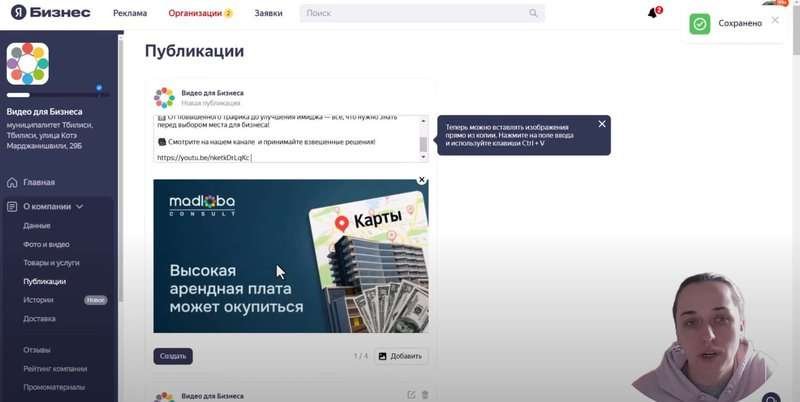Click the Публикации page heading
Viewport: 800px width, 402px height.
[x=194, y=51]
